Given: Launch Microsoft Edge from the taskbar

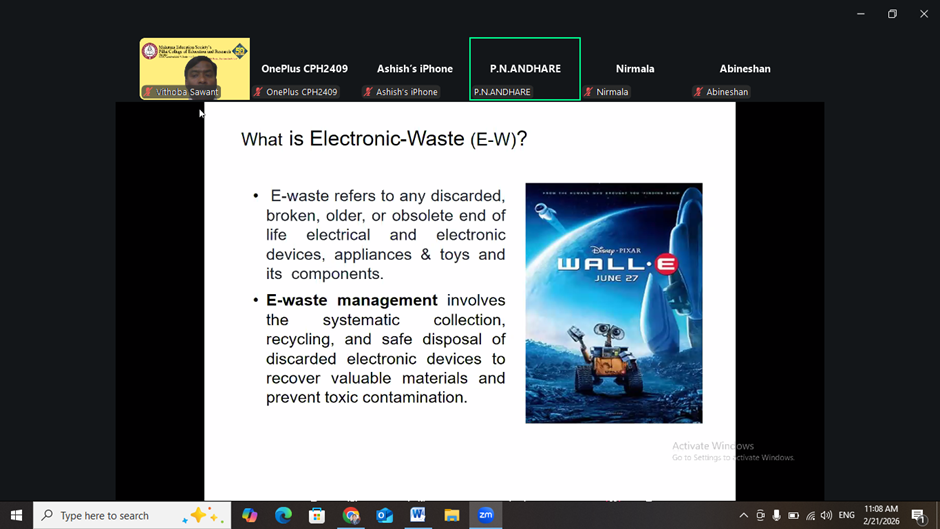Looking at the screenshot, I should (x=283, y=515).
